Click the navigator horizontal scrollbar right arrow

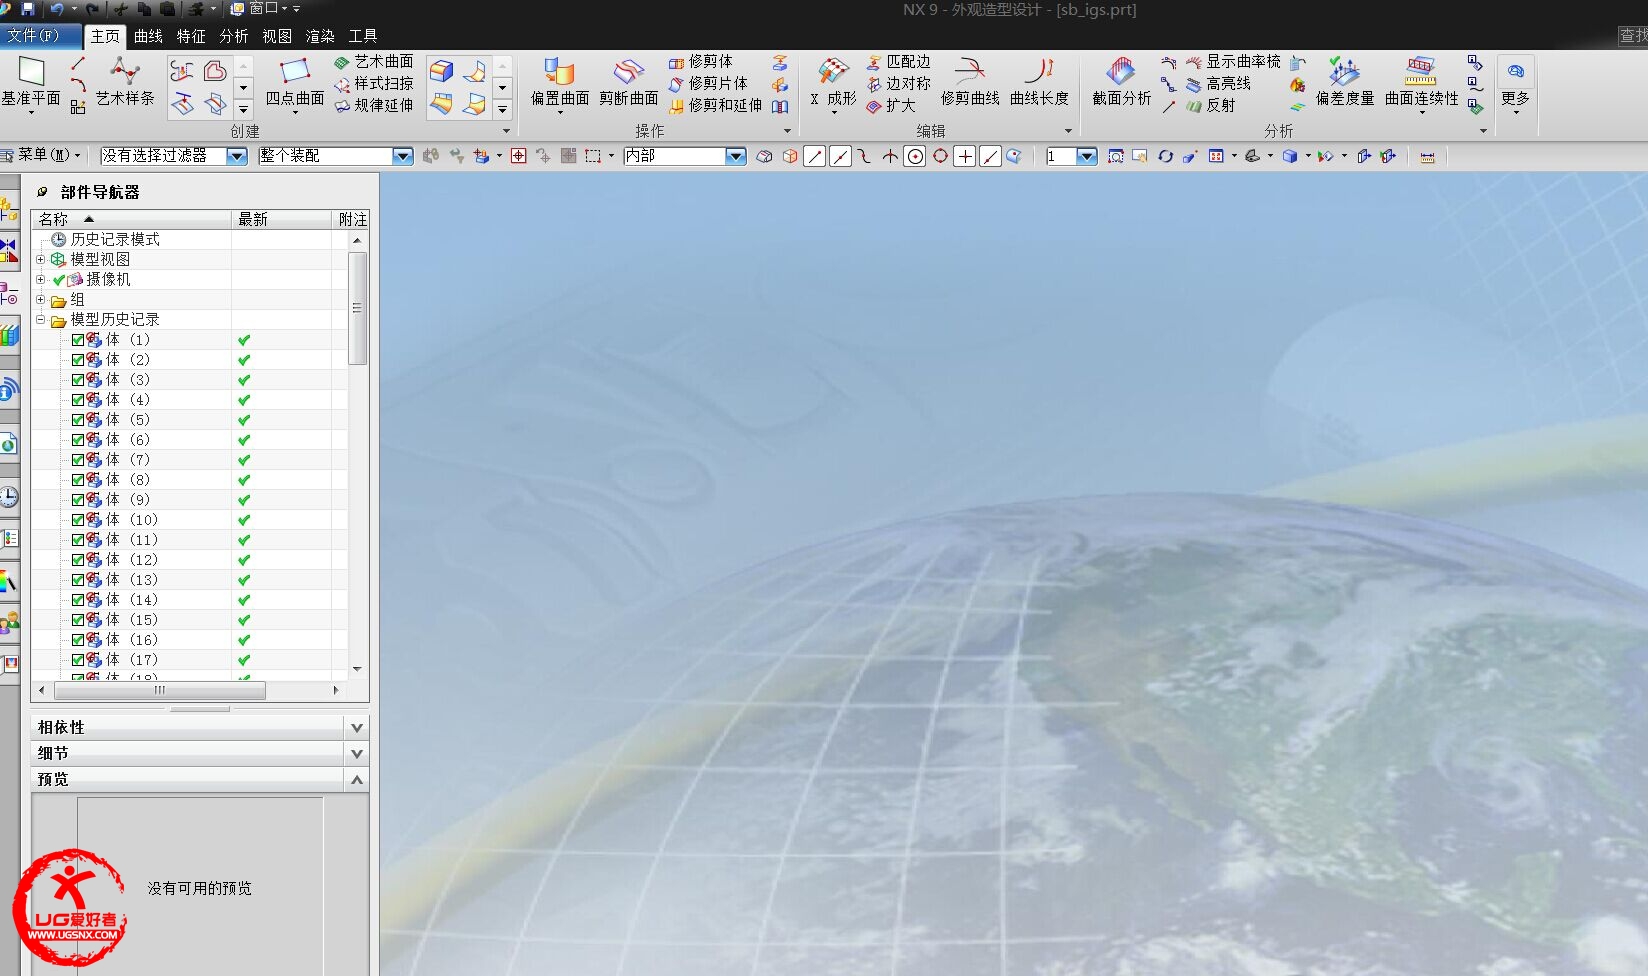[336, 690]
